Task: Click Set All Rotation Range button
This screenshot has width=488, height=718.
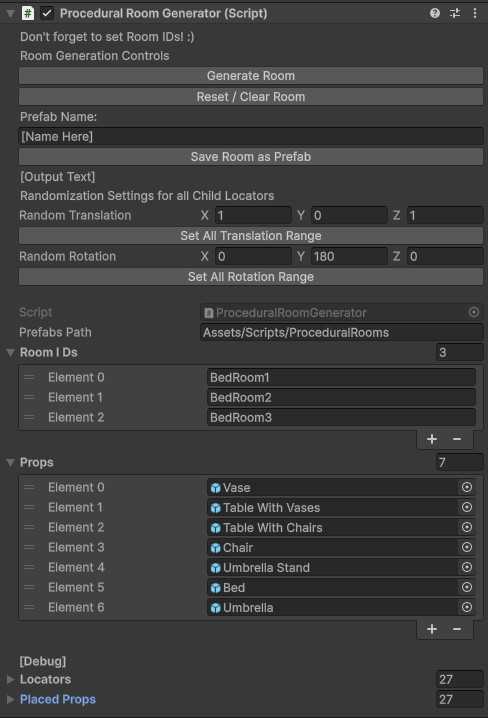Action: click(x=251, y=277)
